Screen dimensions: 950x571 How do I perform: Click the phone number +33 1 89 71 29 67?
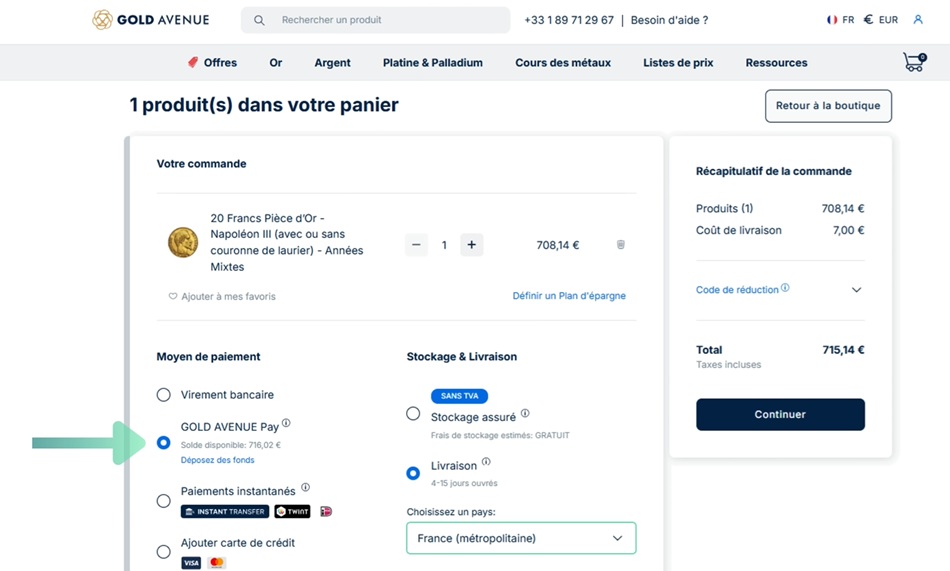click(569, 20)
